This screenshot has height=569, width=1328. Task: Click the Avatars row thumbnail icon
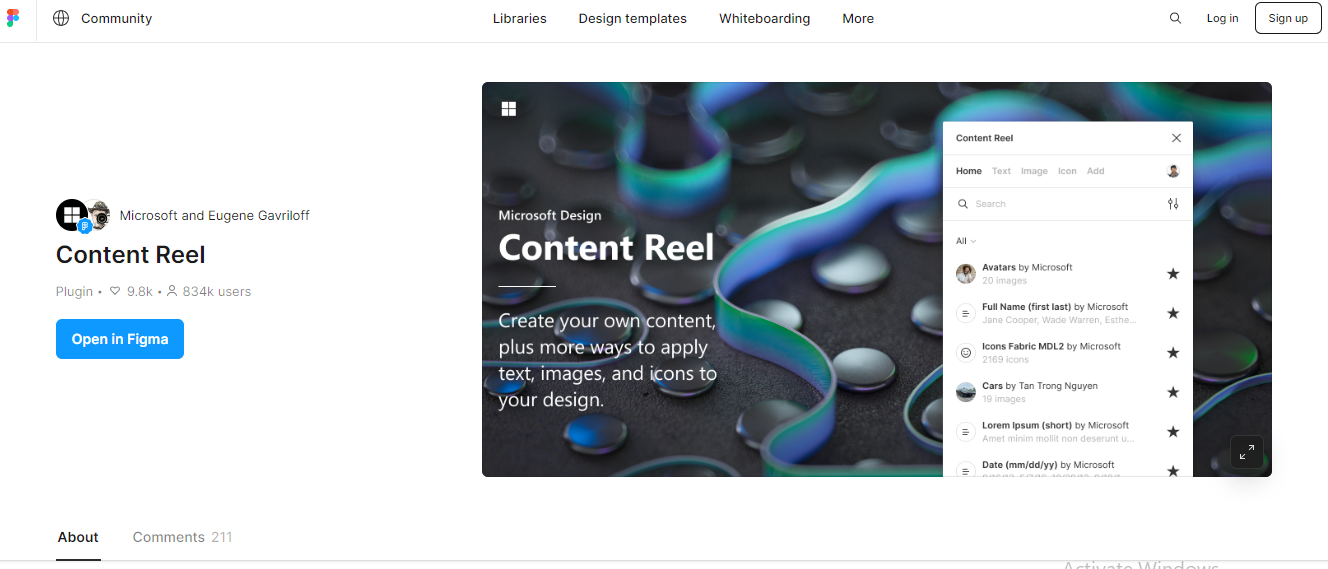[x=966, y=274]
